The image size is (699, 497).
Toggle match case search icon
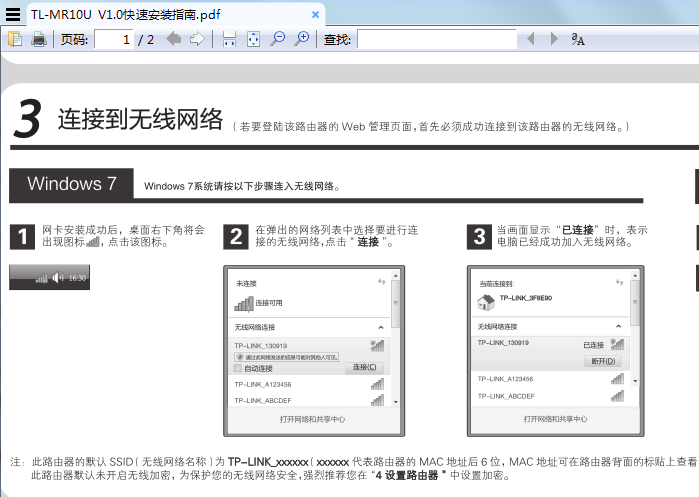click(x=578, y=39)
